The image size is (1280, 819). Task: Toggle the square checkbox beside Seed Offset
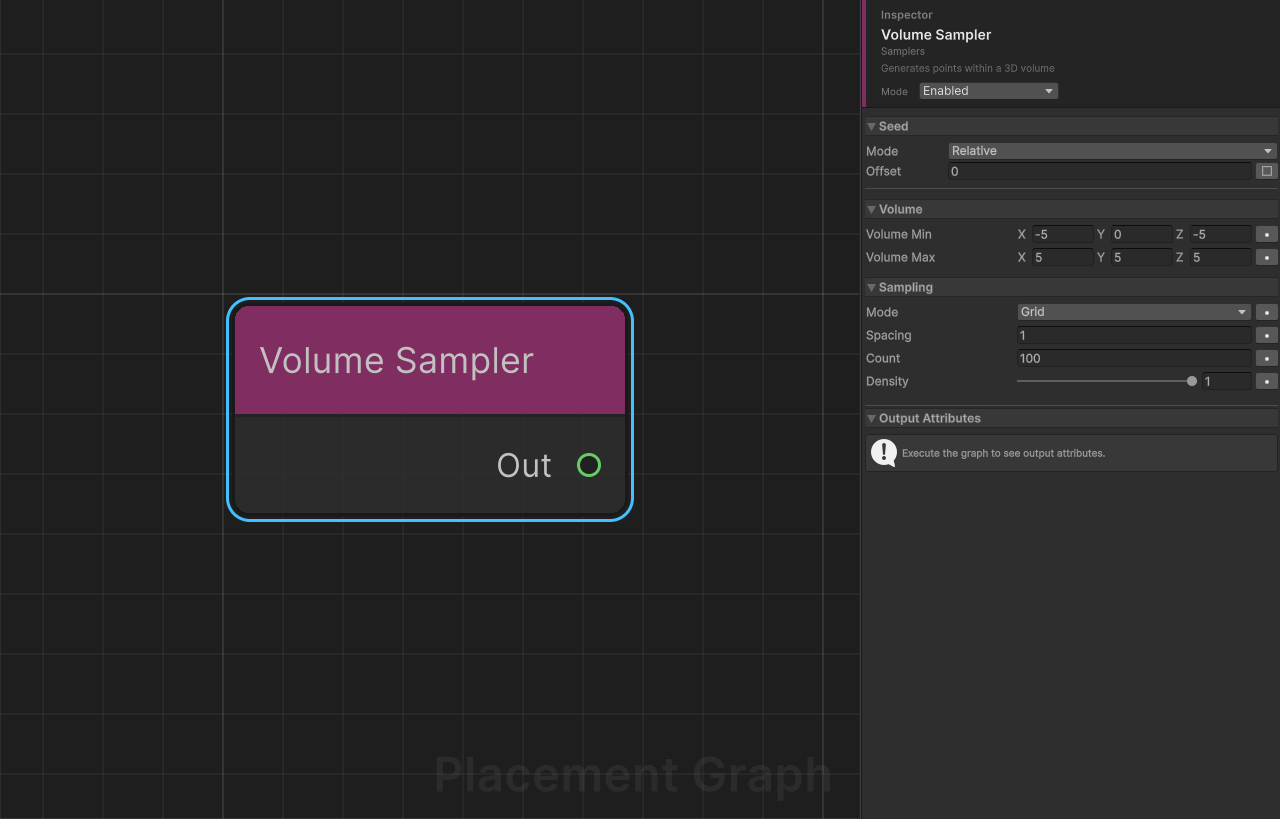click(1267, 171)
